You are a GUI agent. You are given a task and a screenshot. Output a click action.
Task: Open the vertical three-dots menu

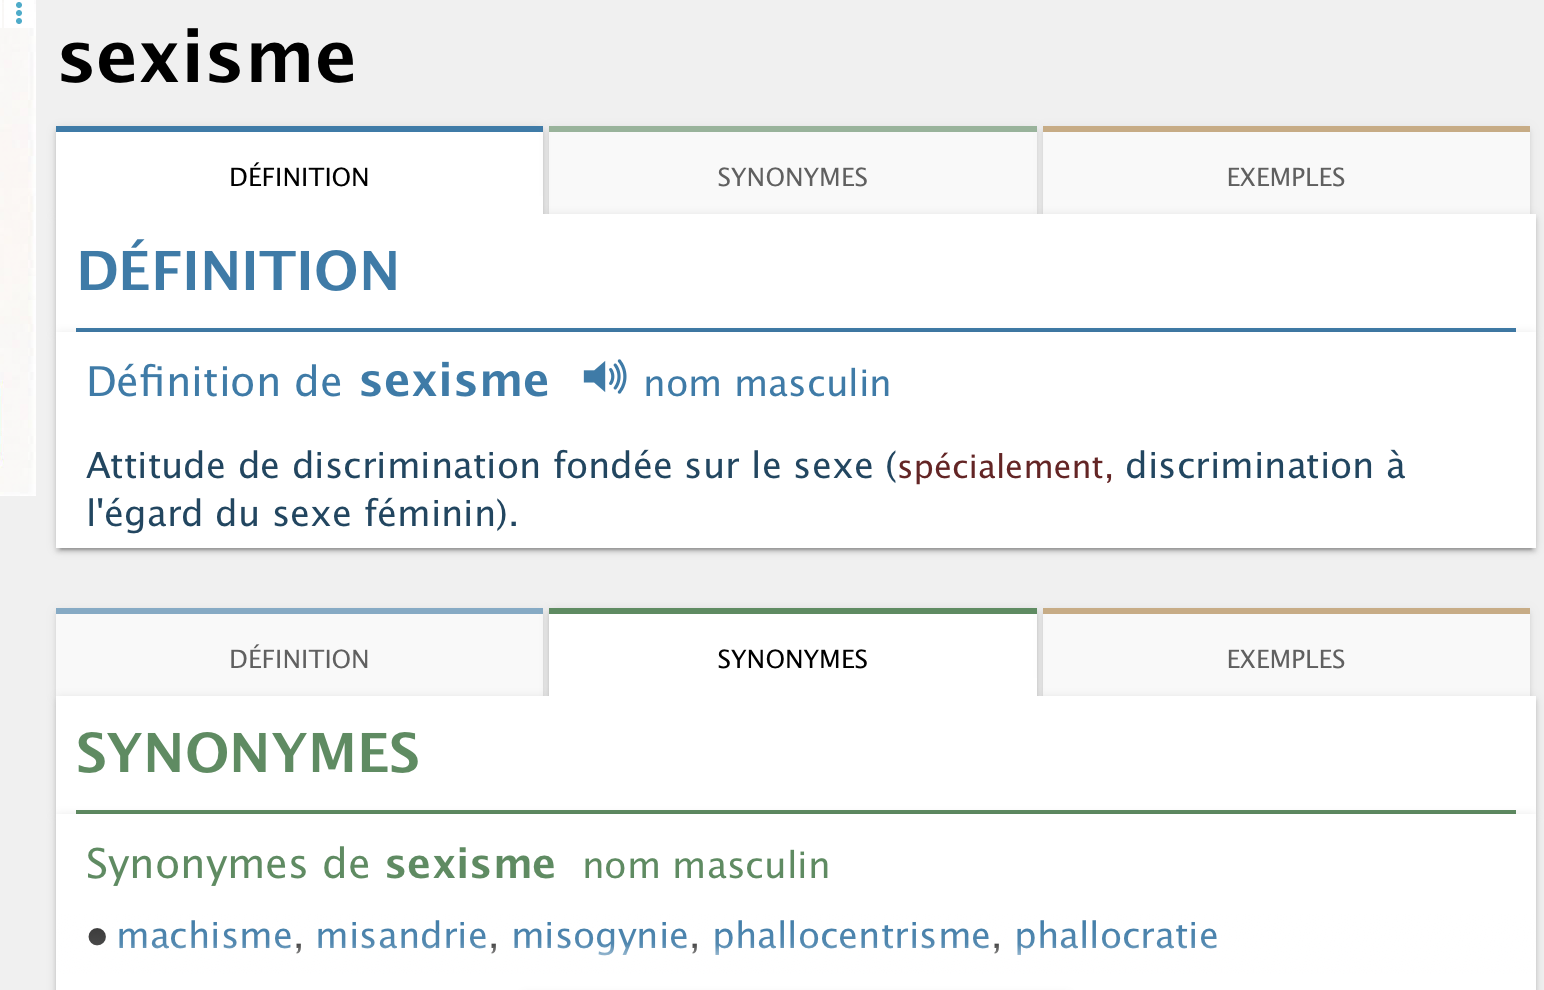[x=18, y=12]
